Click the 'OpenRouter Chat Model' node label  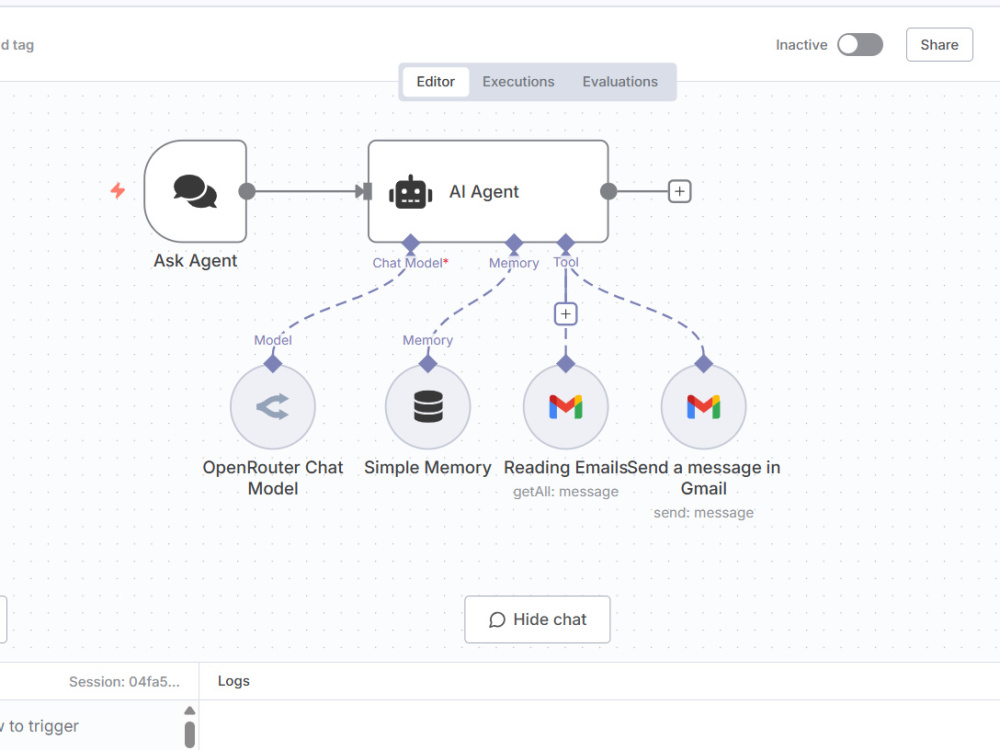tap(273, 478)
